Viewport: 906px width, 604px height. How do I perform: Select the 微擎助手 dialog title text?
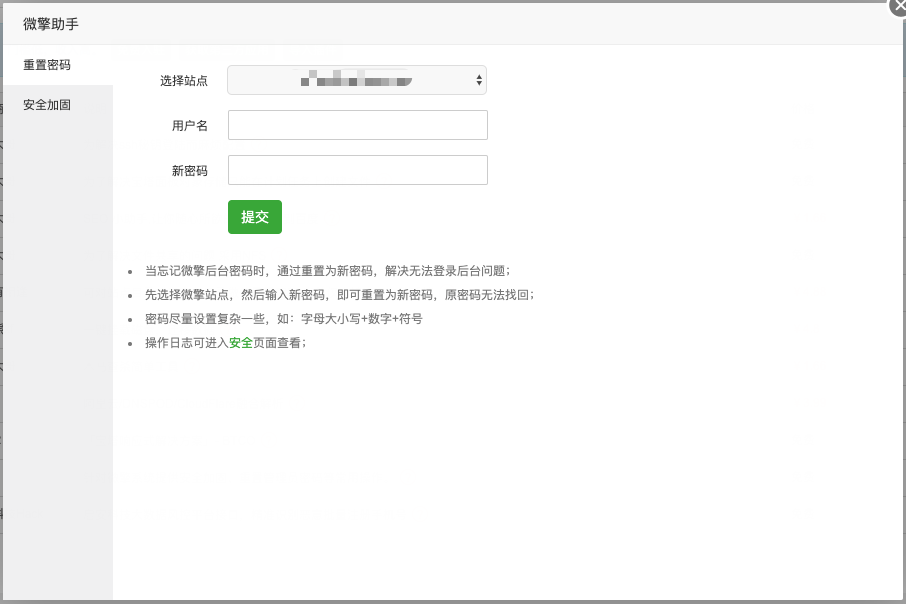[x=51, y=24]
